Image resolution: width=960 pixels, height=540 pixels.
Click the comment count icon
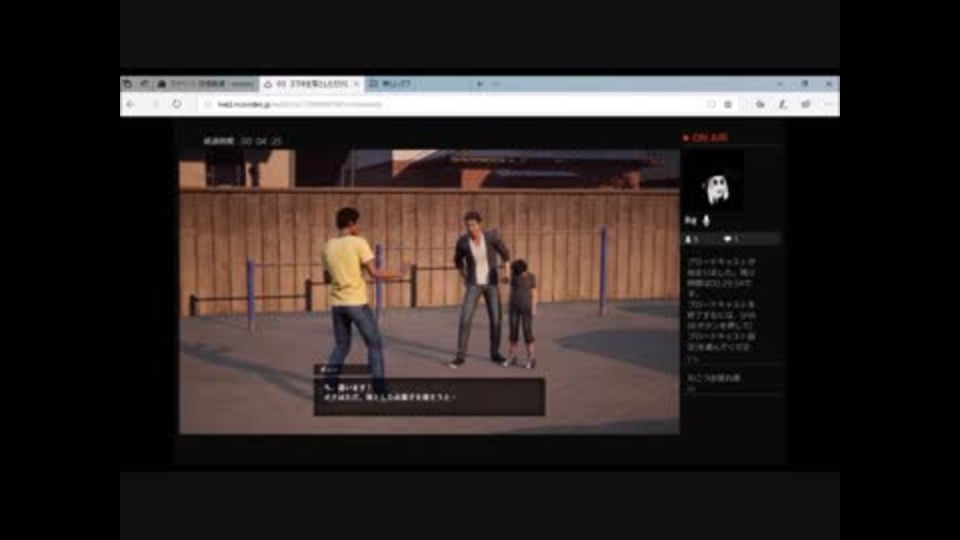(x=727, y=239)
